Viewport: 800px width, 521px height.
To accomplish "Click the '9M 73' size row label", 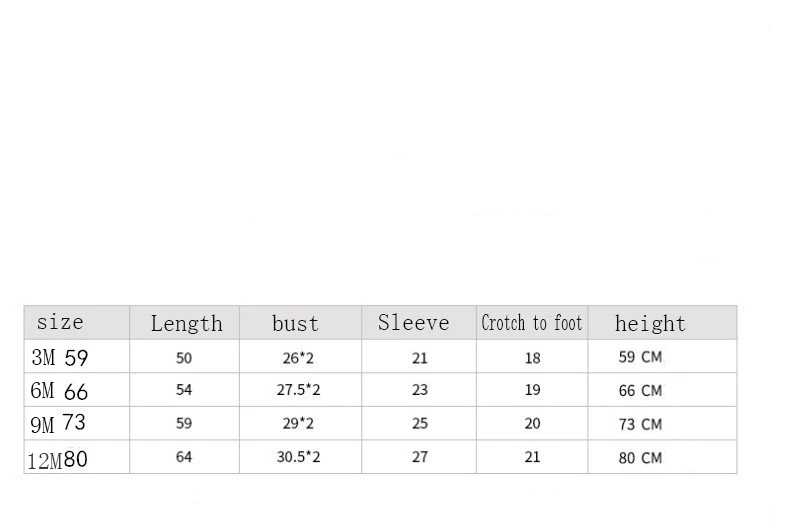I will [58, 424].
